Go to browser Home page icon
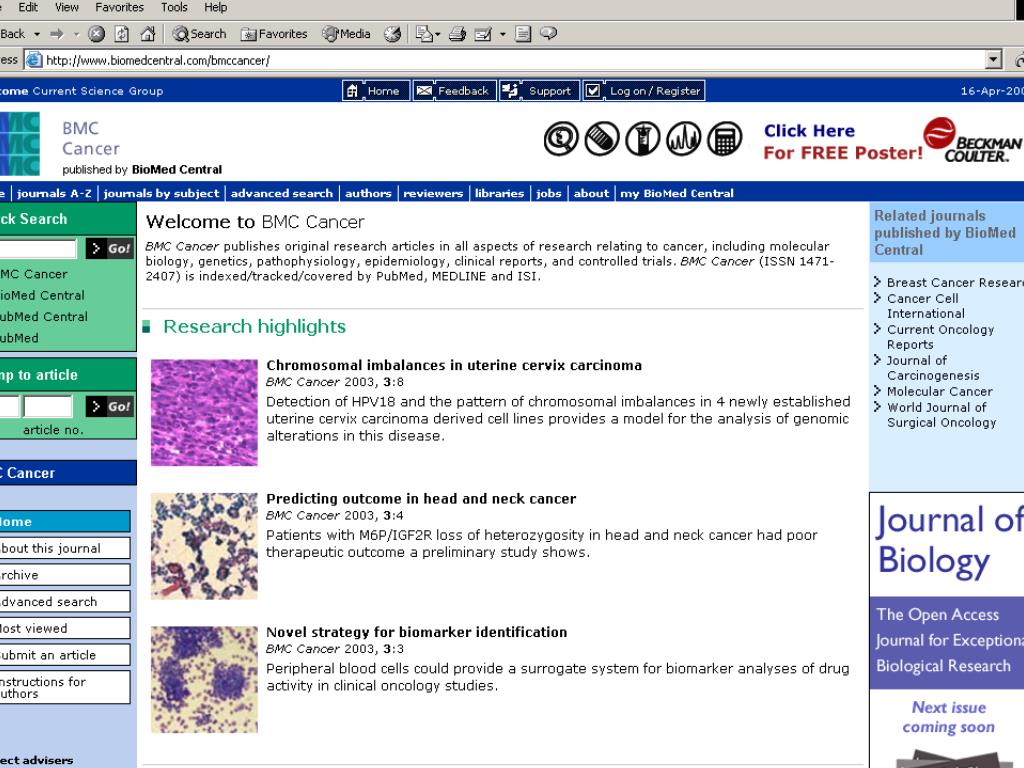Image resolution: width=1024 pixels, height=768 pixels. tap(148, 34)
